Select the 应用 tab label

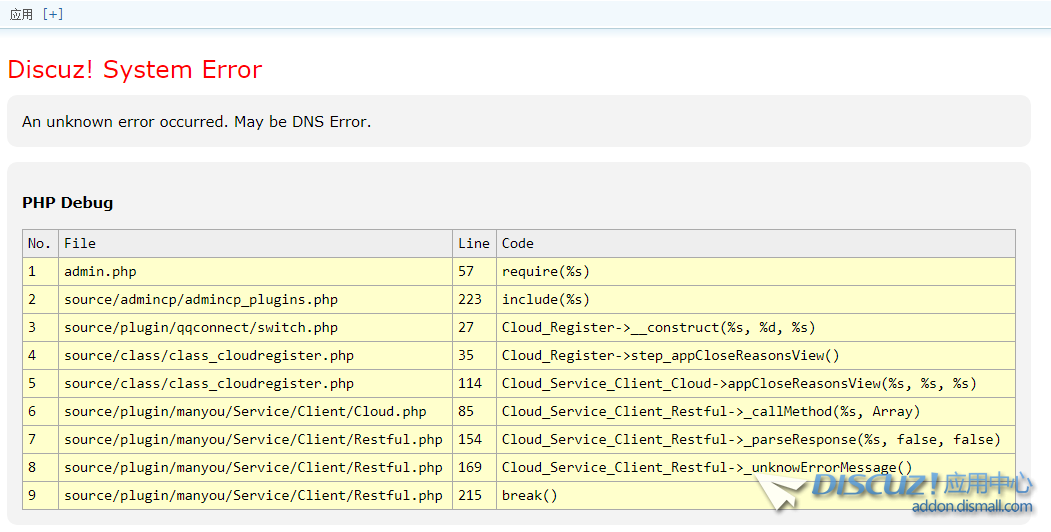click(21, 14)
